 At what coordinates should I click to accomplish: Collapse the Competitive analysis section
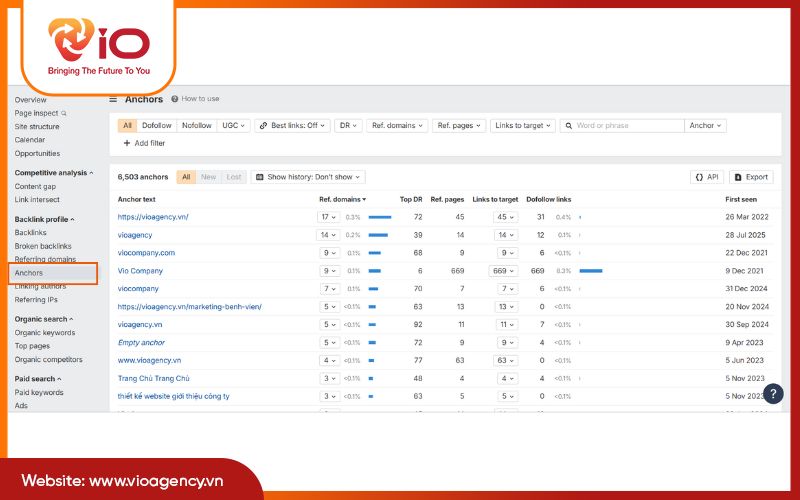54,173
